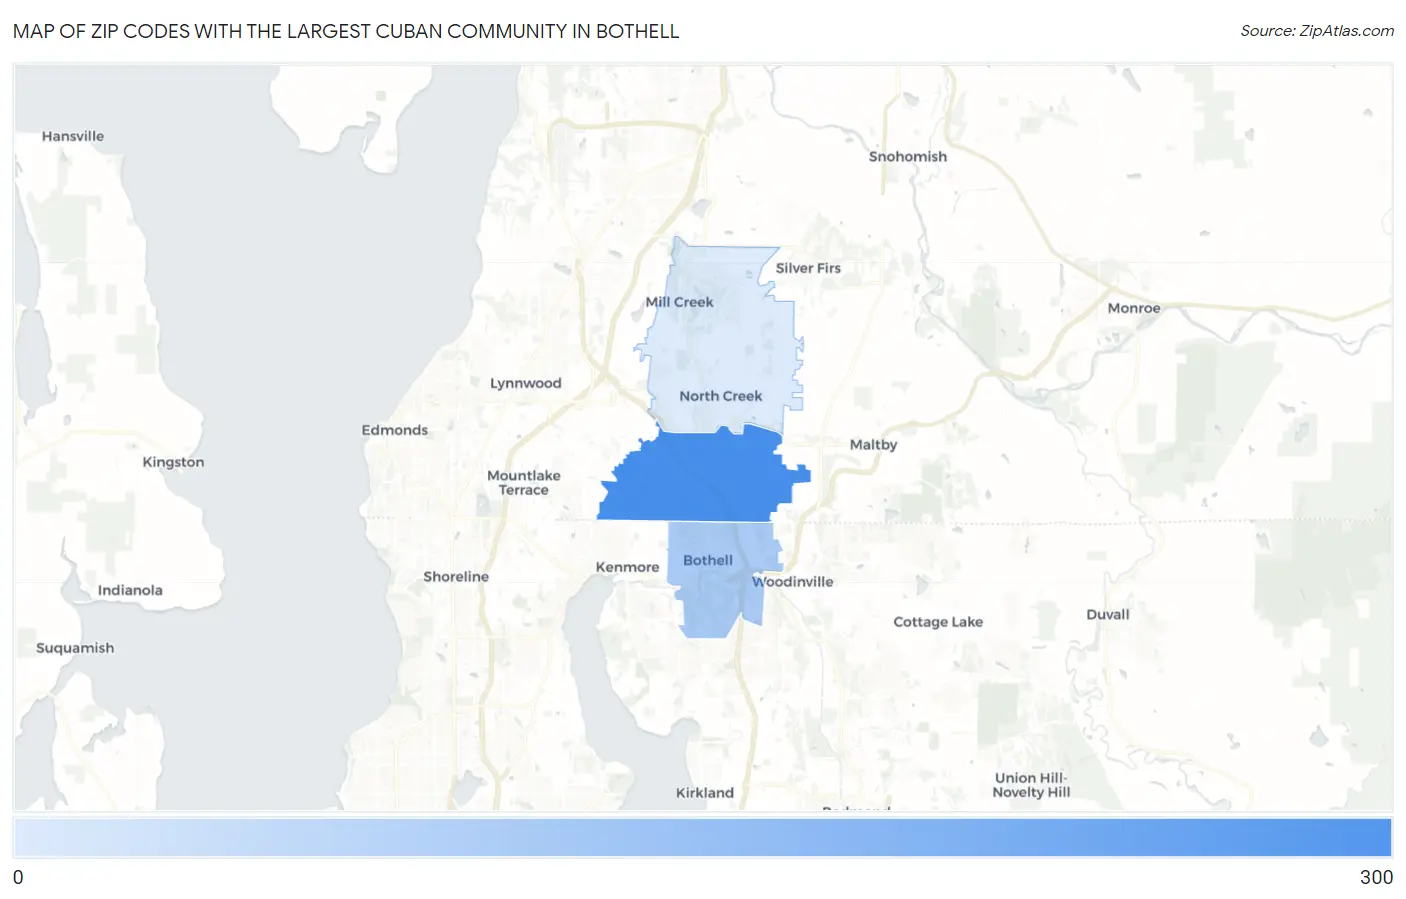This screenshot has height=899, width=1406.
Task: Click the legend maximum value 300
Action: point(1376,877)
